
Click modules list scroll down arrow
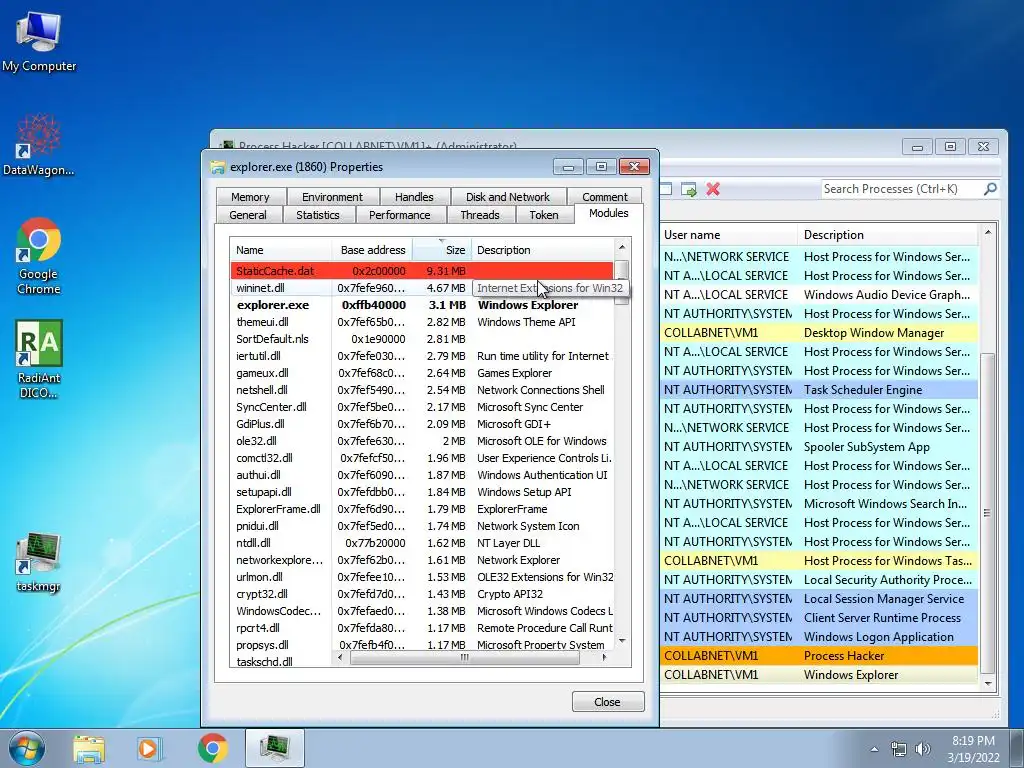click(x=622, y=641)
